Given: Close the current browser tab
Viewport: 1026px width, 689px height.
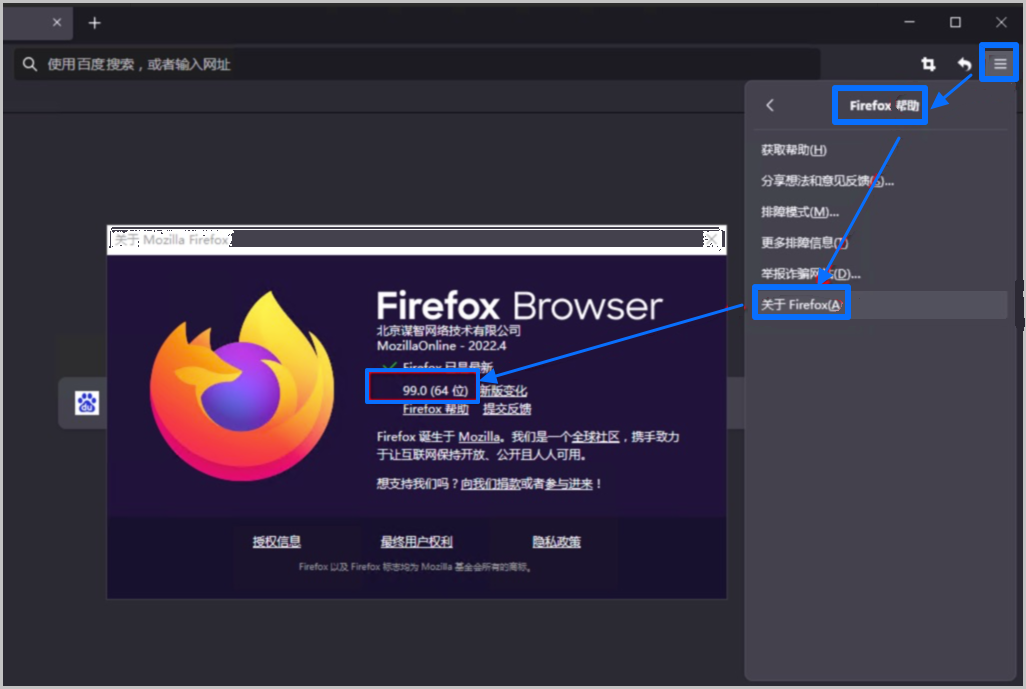Looking at the screenshot, I should (57, 22).
